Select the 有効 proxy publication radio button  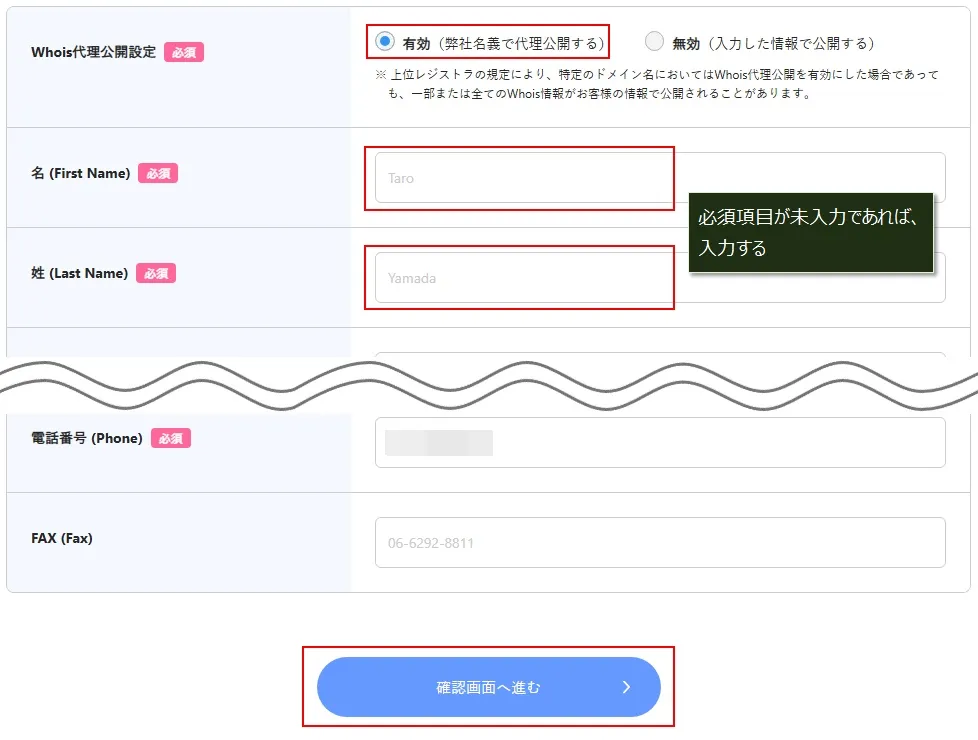(x=385, y=42)
